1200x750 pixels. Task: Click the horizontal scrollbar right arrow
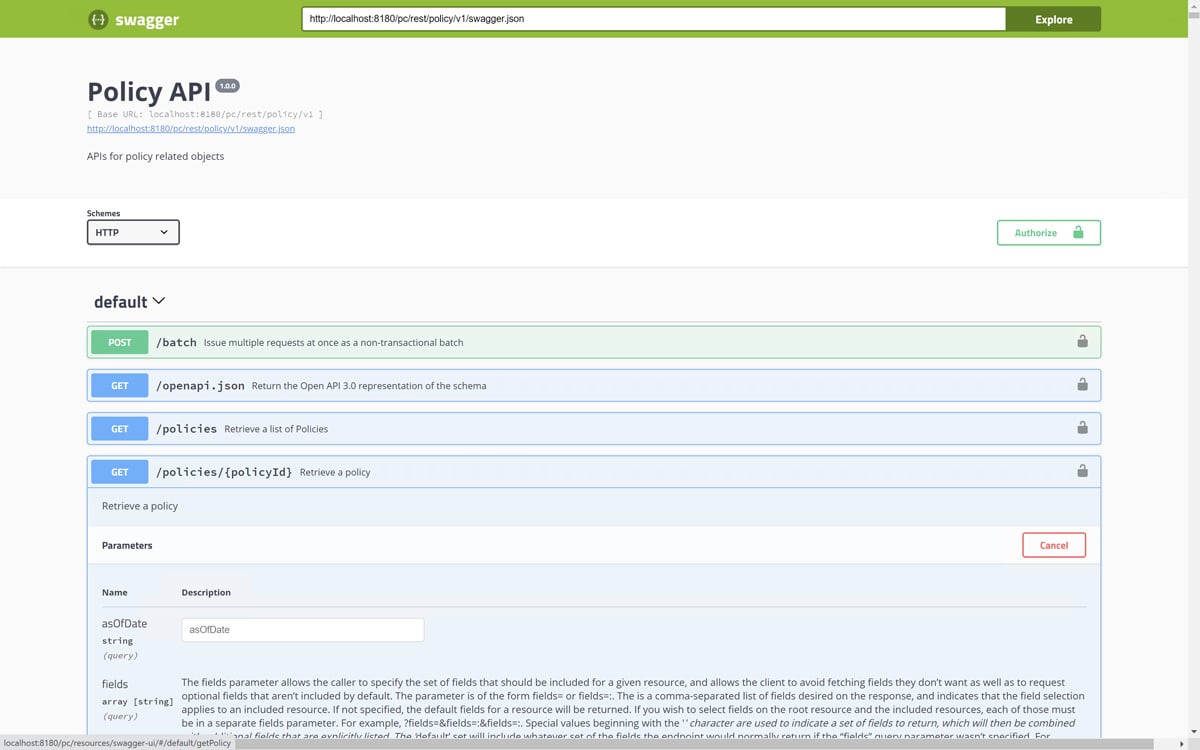tap(1182, 743)
